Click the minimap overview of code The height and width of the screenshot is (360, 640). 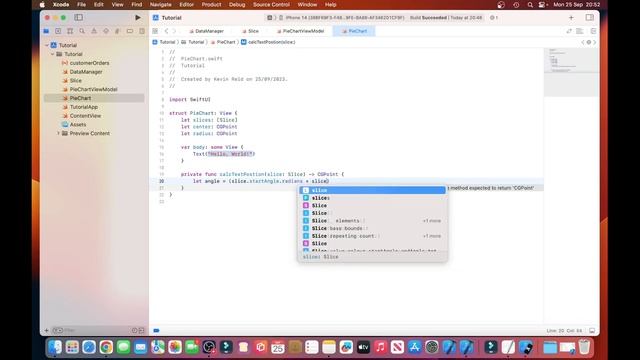[x=571, y=72]
